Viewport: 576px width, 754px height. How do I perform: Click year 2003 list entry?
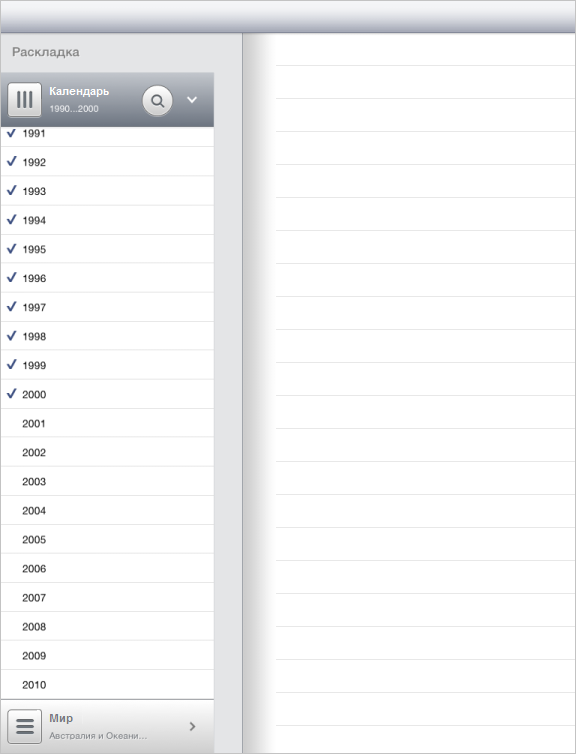click(107, 481)
